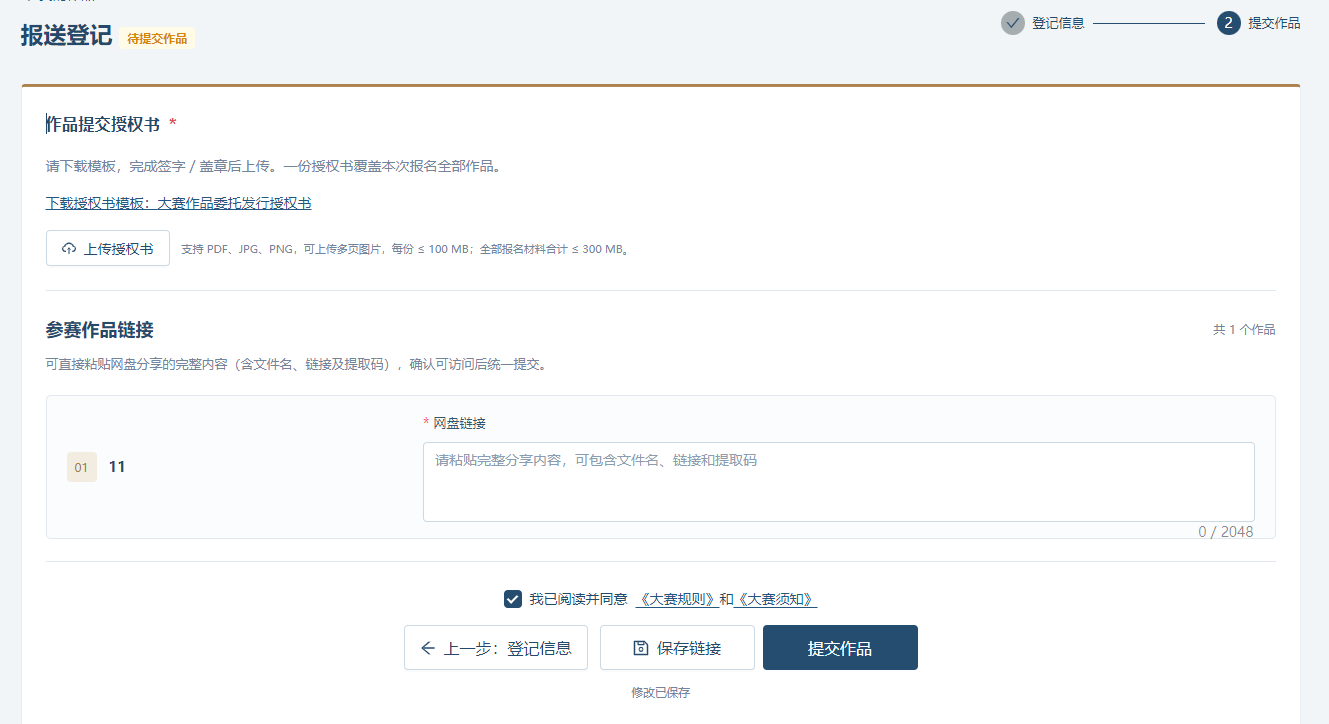This screenshot has width=1329, height=724.
Task: Click the 01 work number badge
Action: click(82, 467)
